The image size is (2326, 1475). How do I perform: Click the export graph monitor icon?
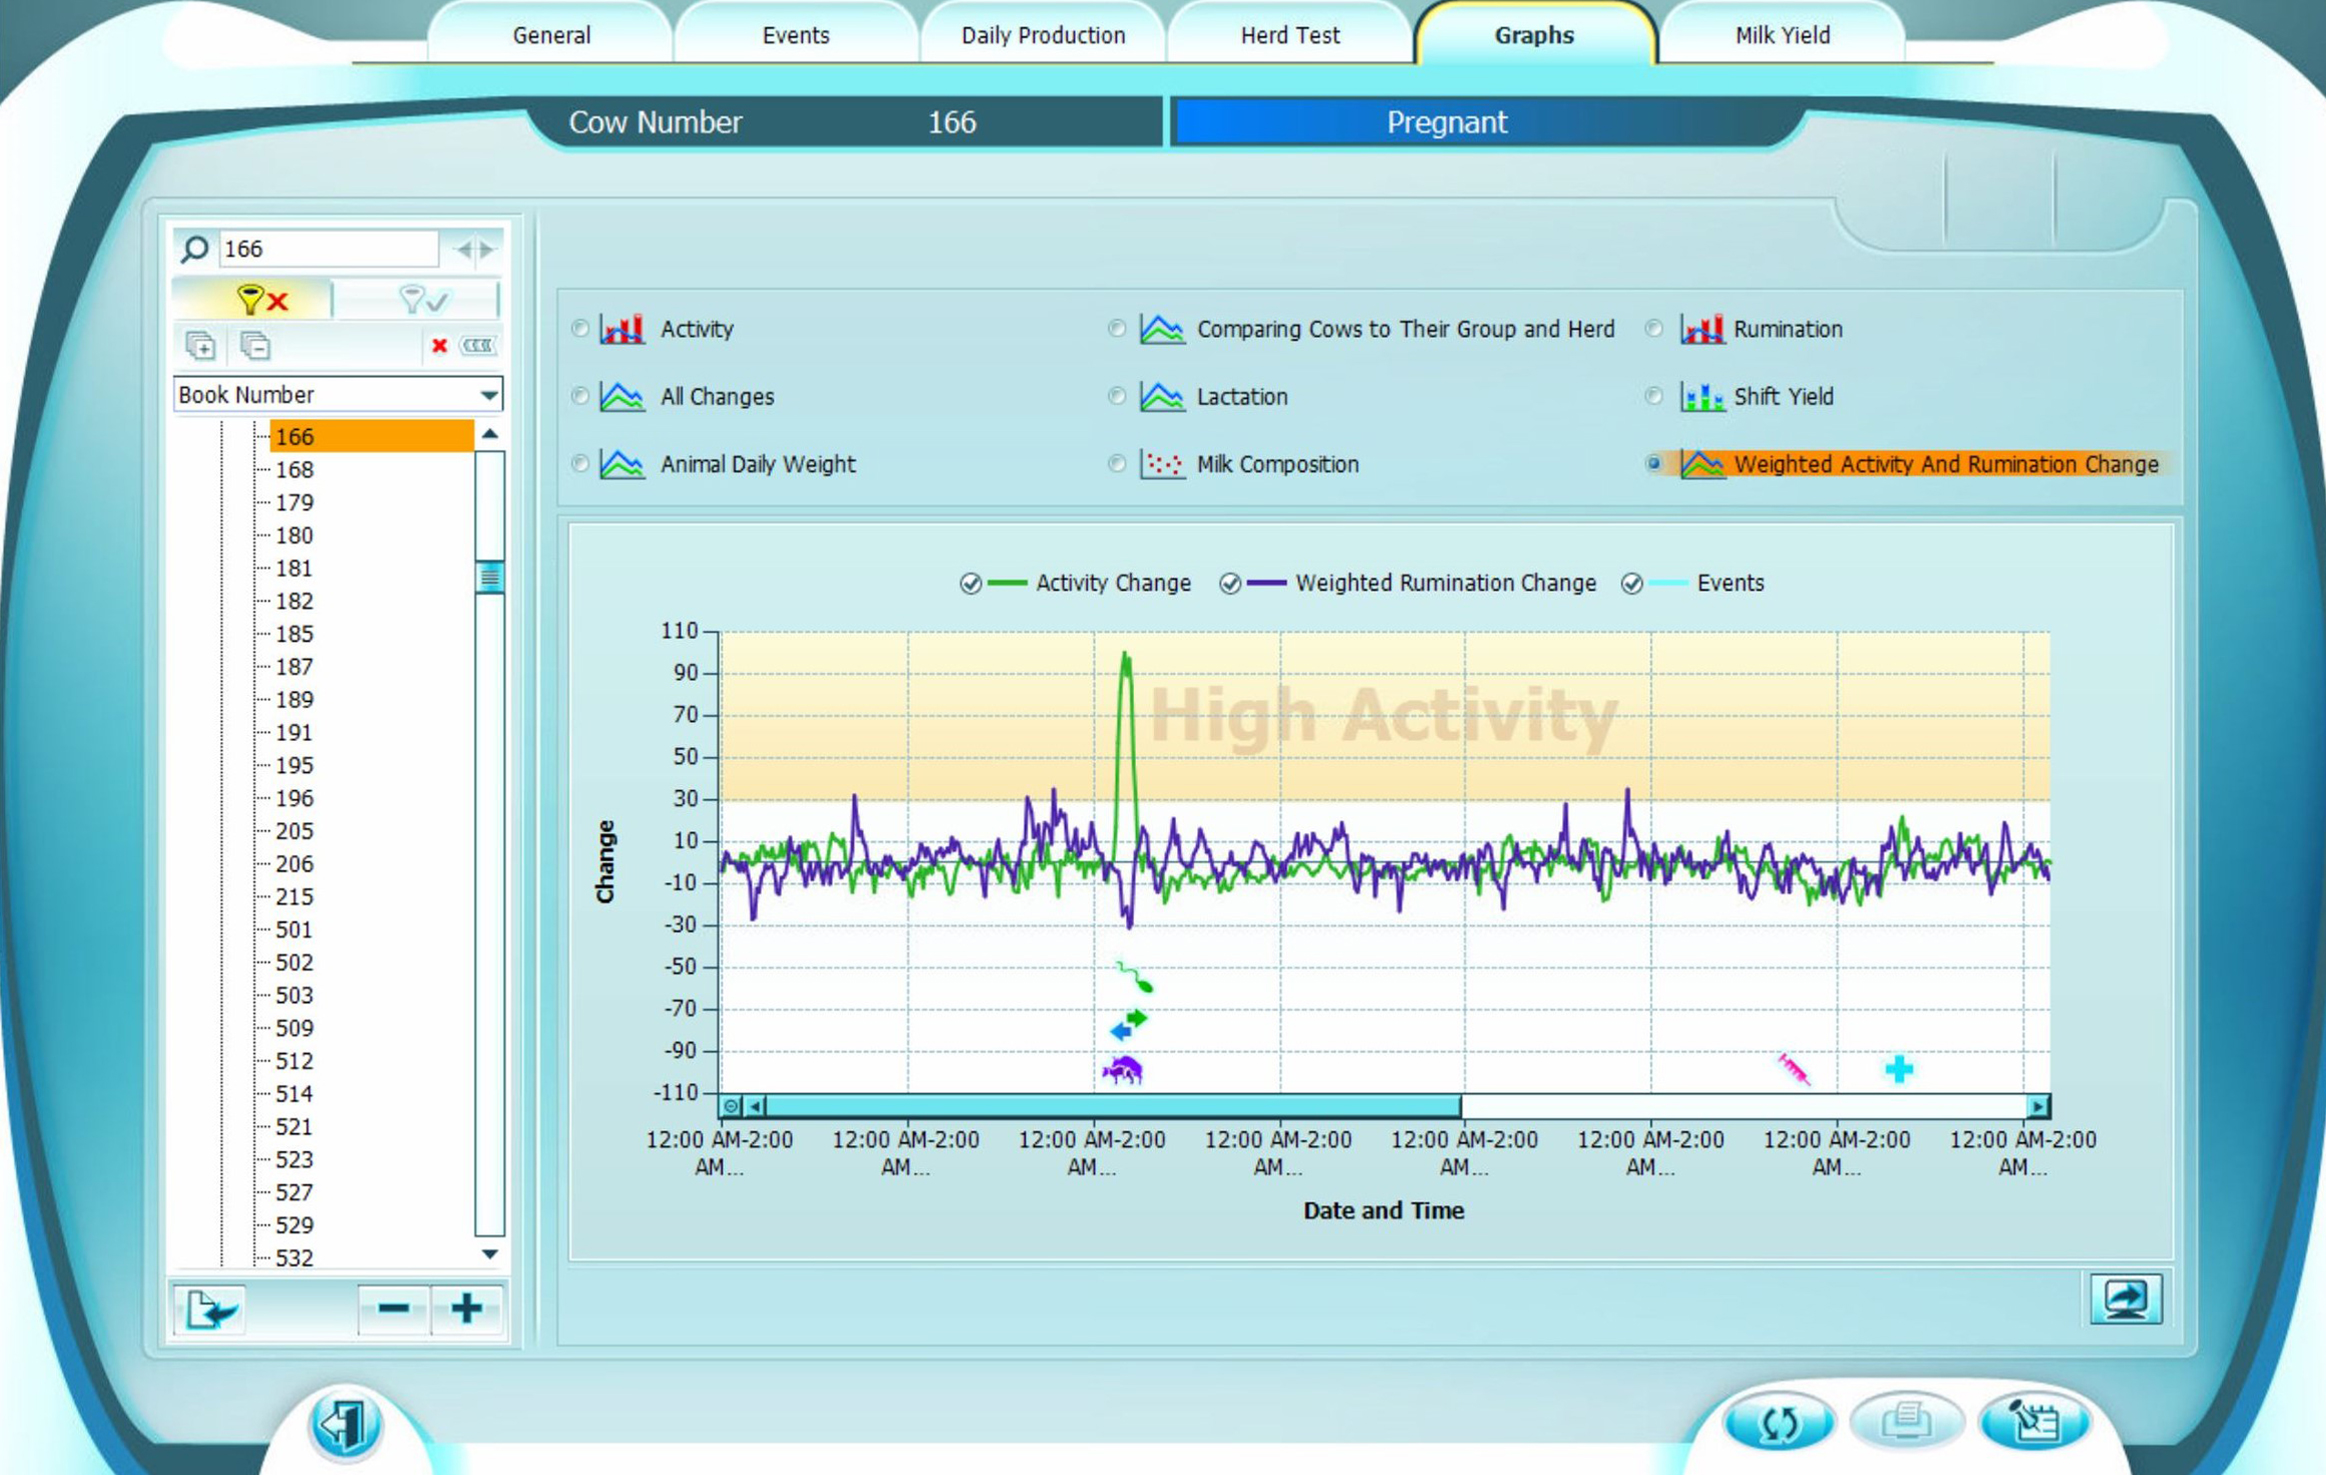pos(2125,1299)
